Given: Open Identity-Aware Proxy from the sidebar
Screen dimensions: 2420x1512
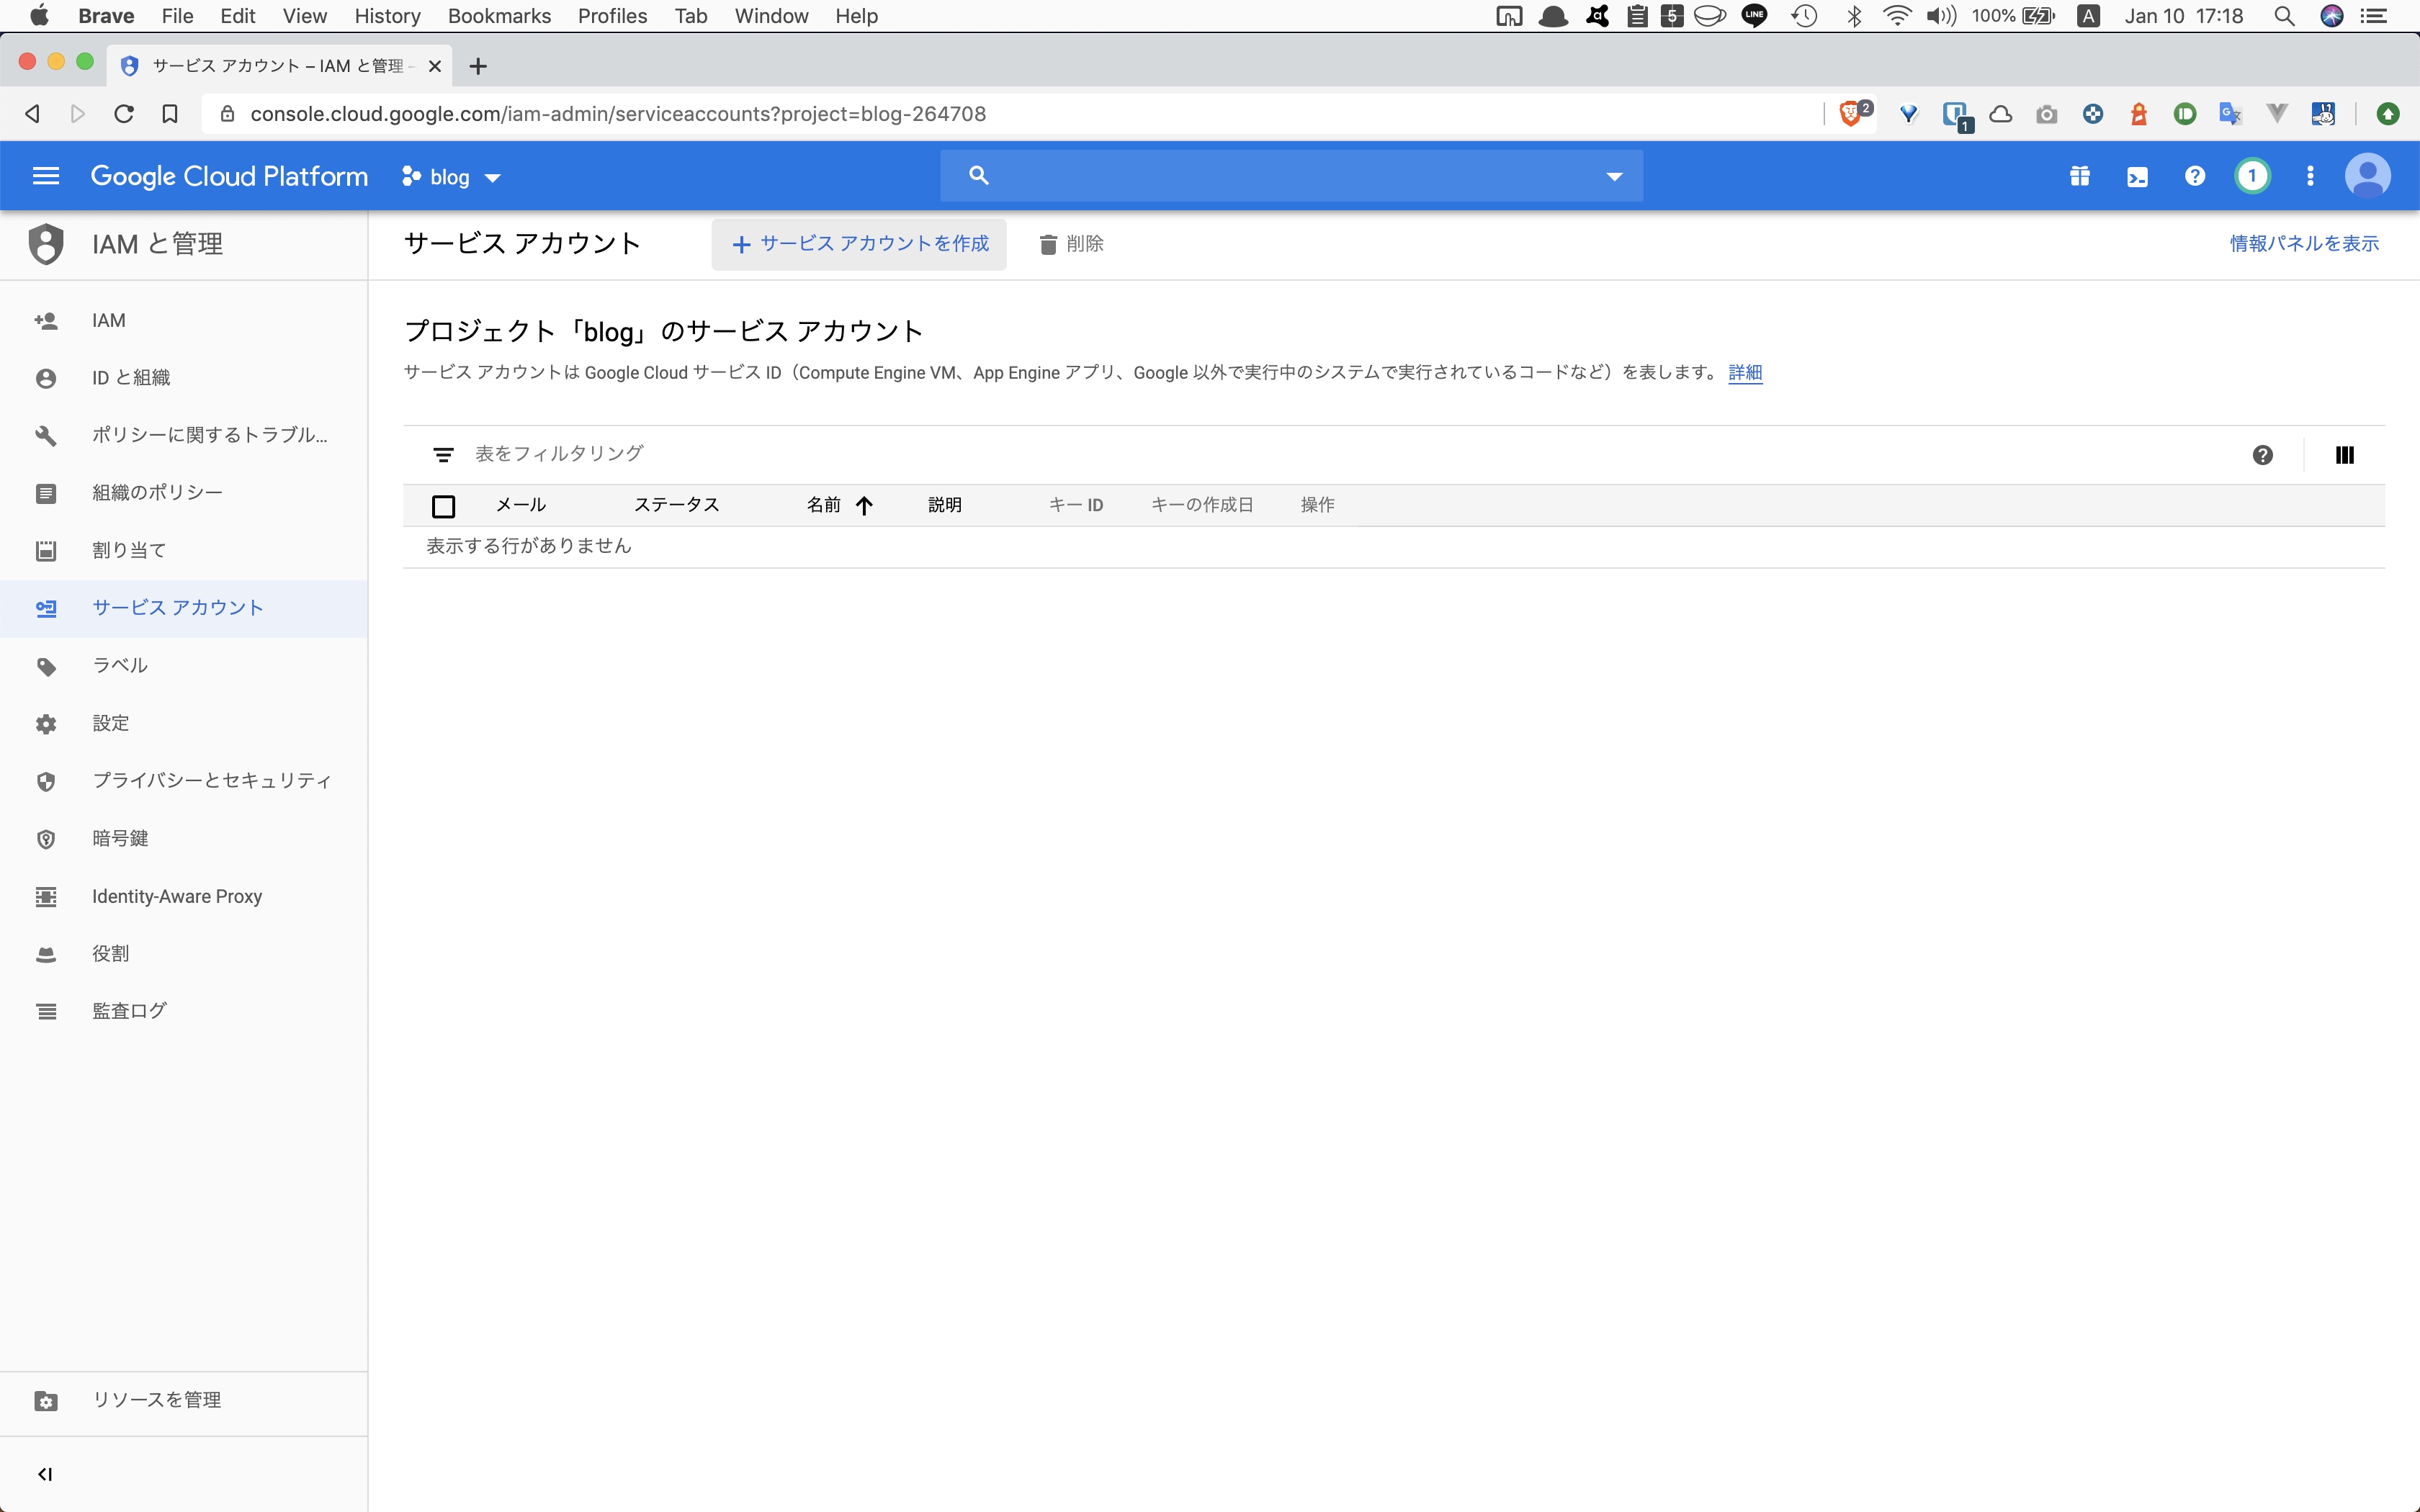Looking at the screenshot, I should point(176,896).
